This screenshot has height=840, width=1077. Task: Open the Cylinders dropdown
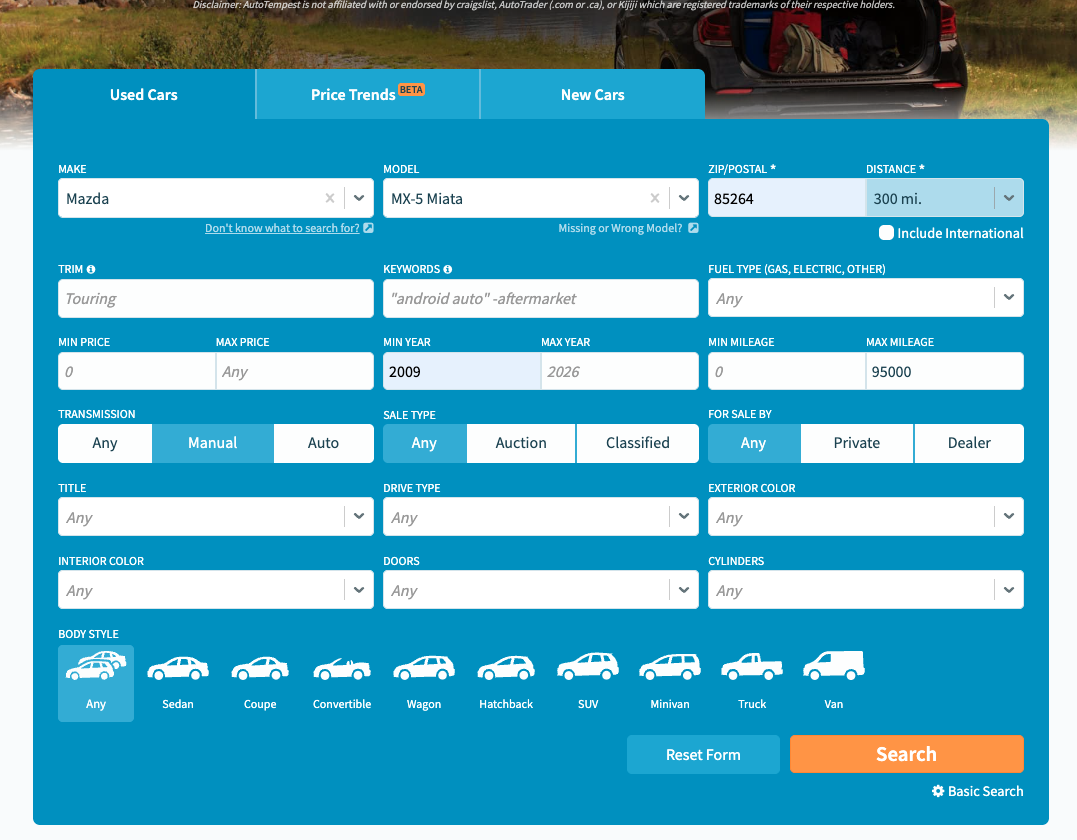865,589
